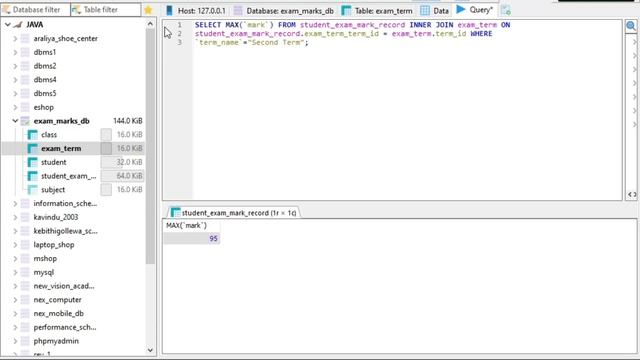This screenshot has width=640, height=360.
Task: Collapse the exam_marks_db database
Action: [15, 121]
